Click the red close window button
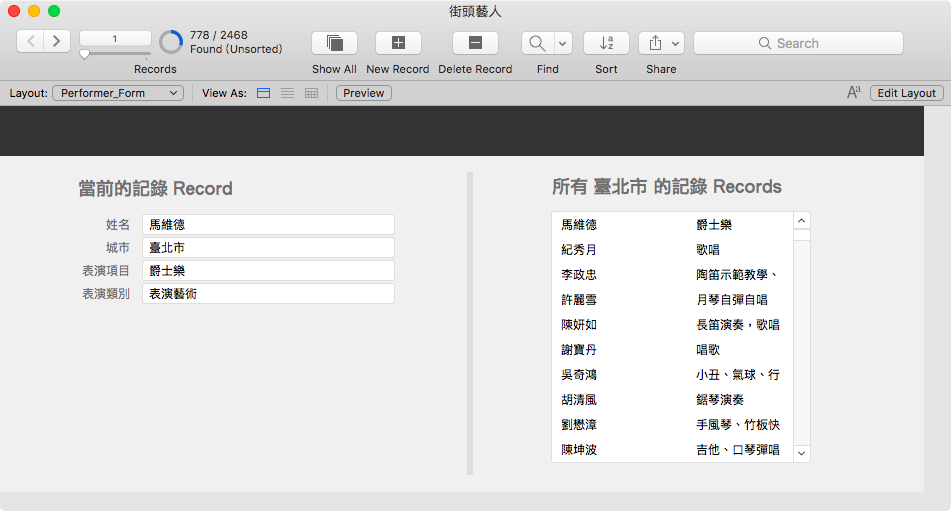This screenshot has height=511, width=951. [14, 11]
